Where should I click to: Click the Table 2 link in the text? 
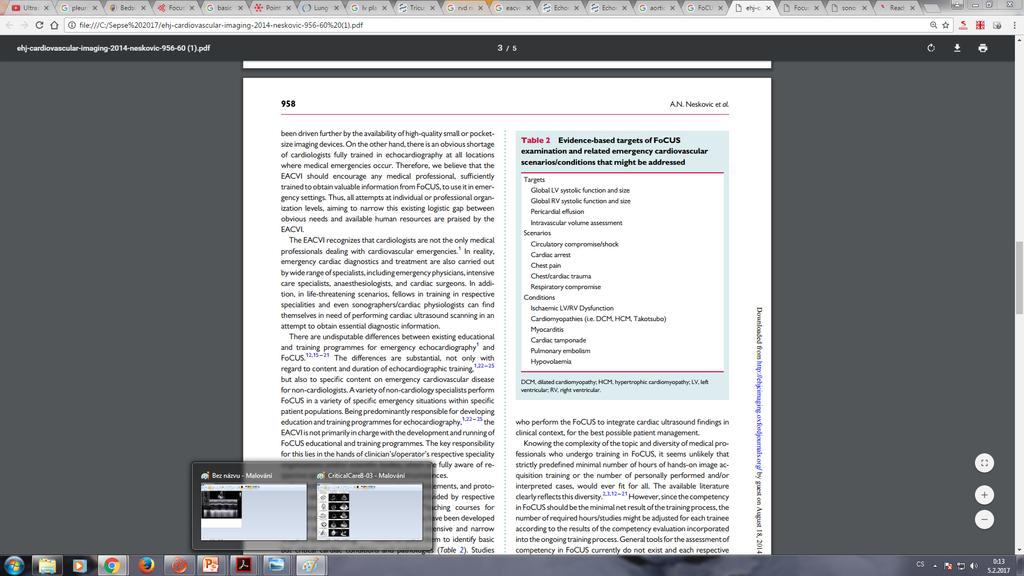tap(451, 550)
